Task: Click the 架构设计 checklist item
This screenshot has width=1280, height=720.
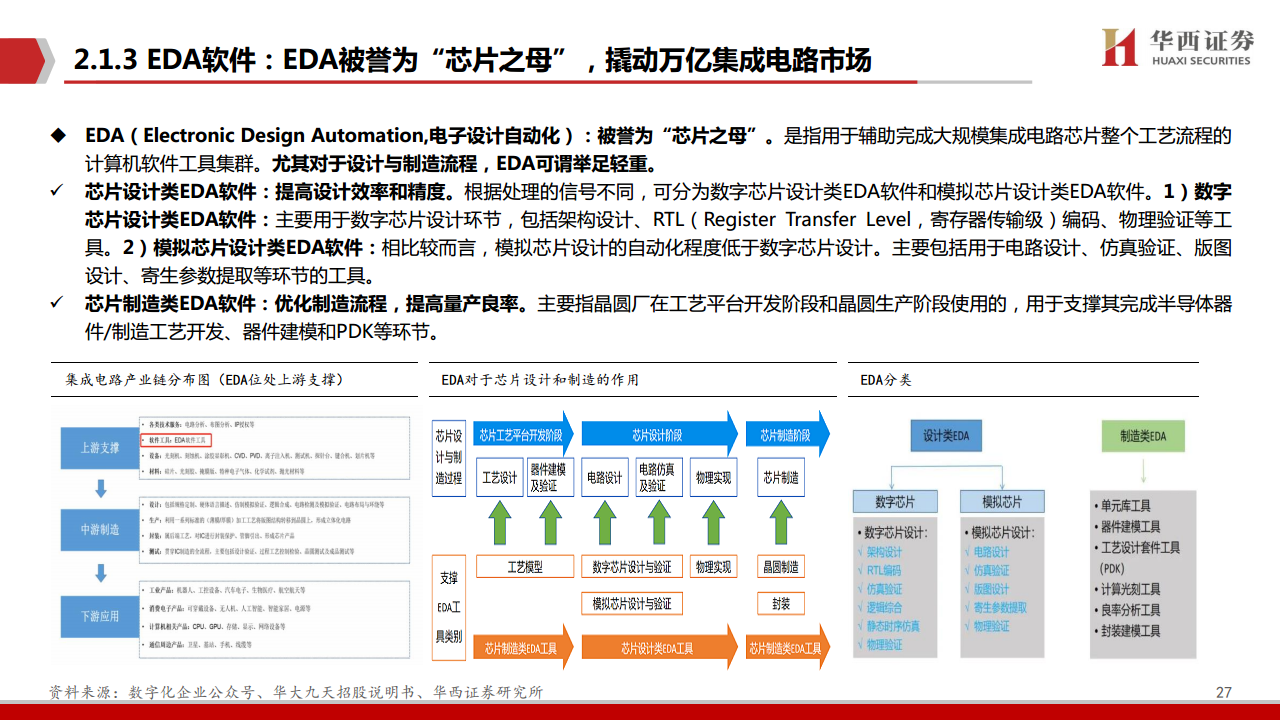Action: click(x=880, y=552)
